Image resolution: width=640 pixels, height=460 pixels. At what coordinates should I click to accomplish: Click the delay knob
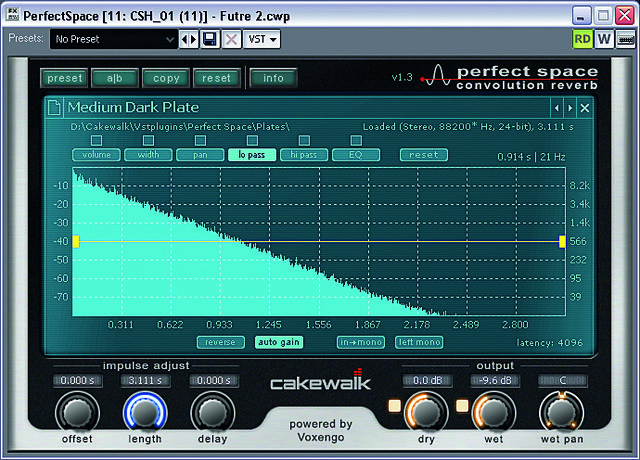pos(213,413)
